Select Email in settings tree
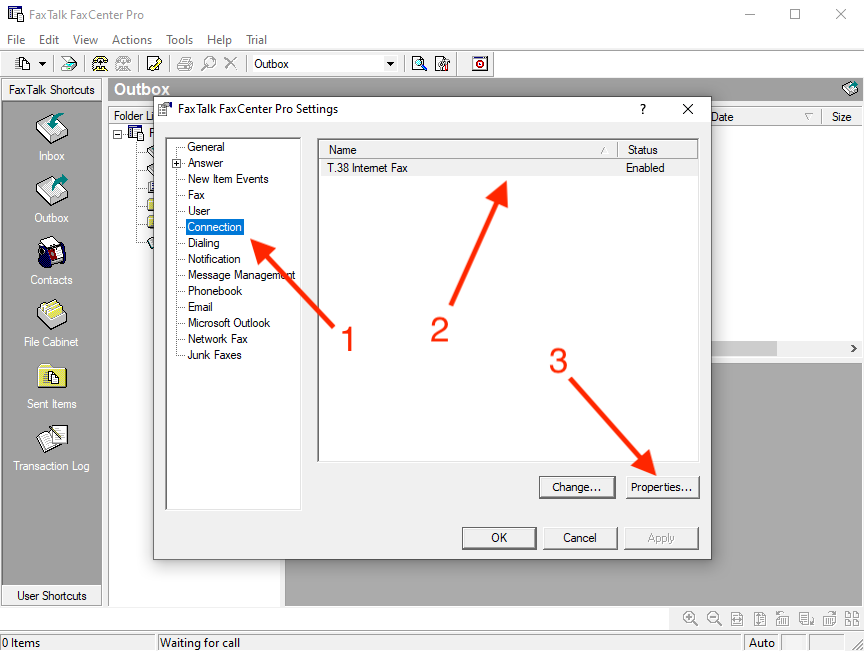 pyautogui.click(x=200, y=307)
